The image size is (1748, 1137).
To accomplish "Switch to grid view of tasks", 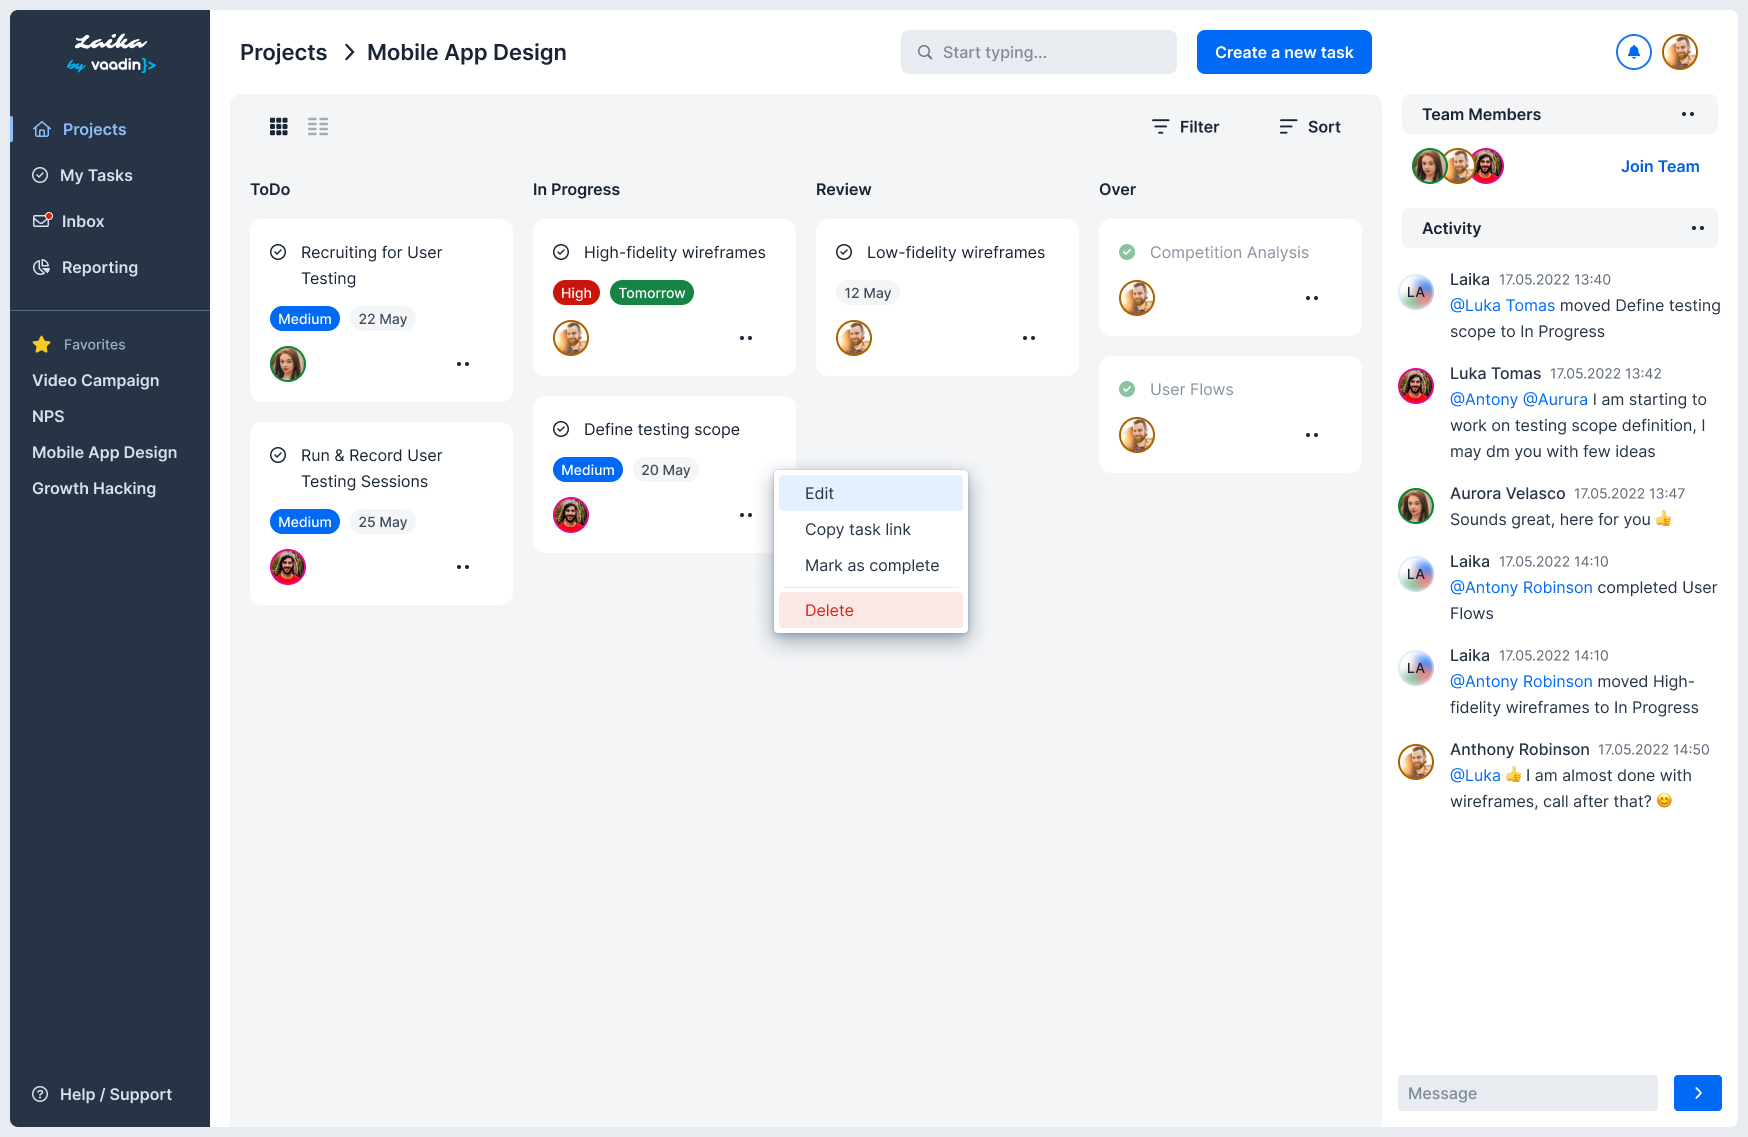I will pyautogui.click(x=278, y=126).
